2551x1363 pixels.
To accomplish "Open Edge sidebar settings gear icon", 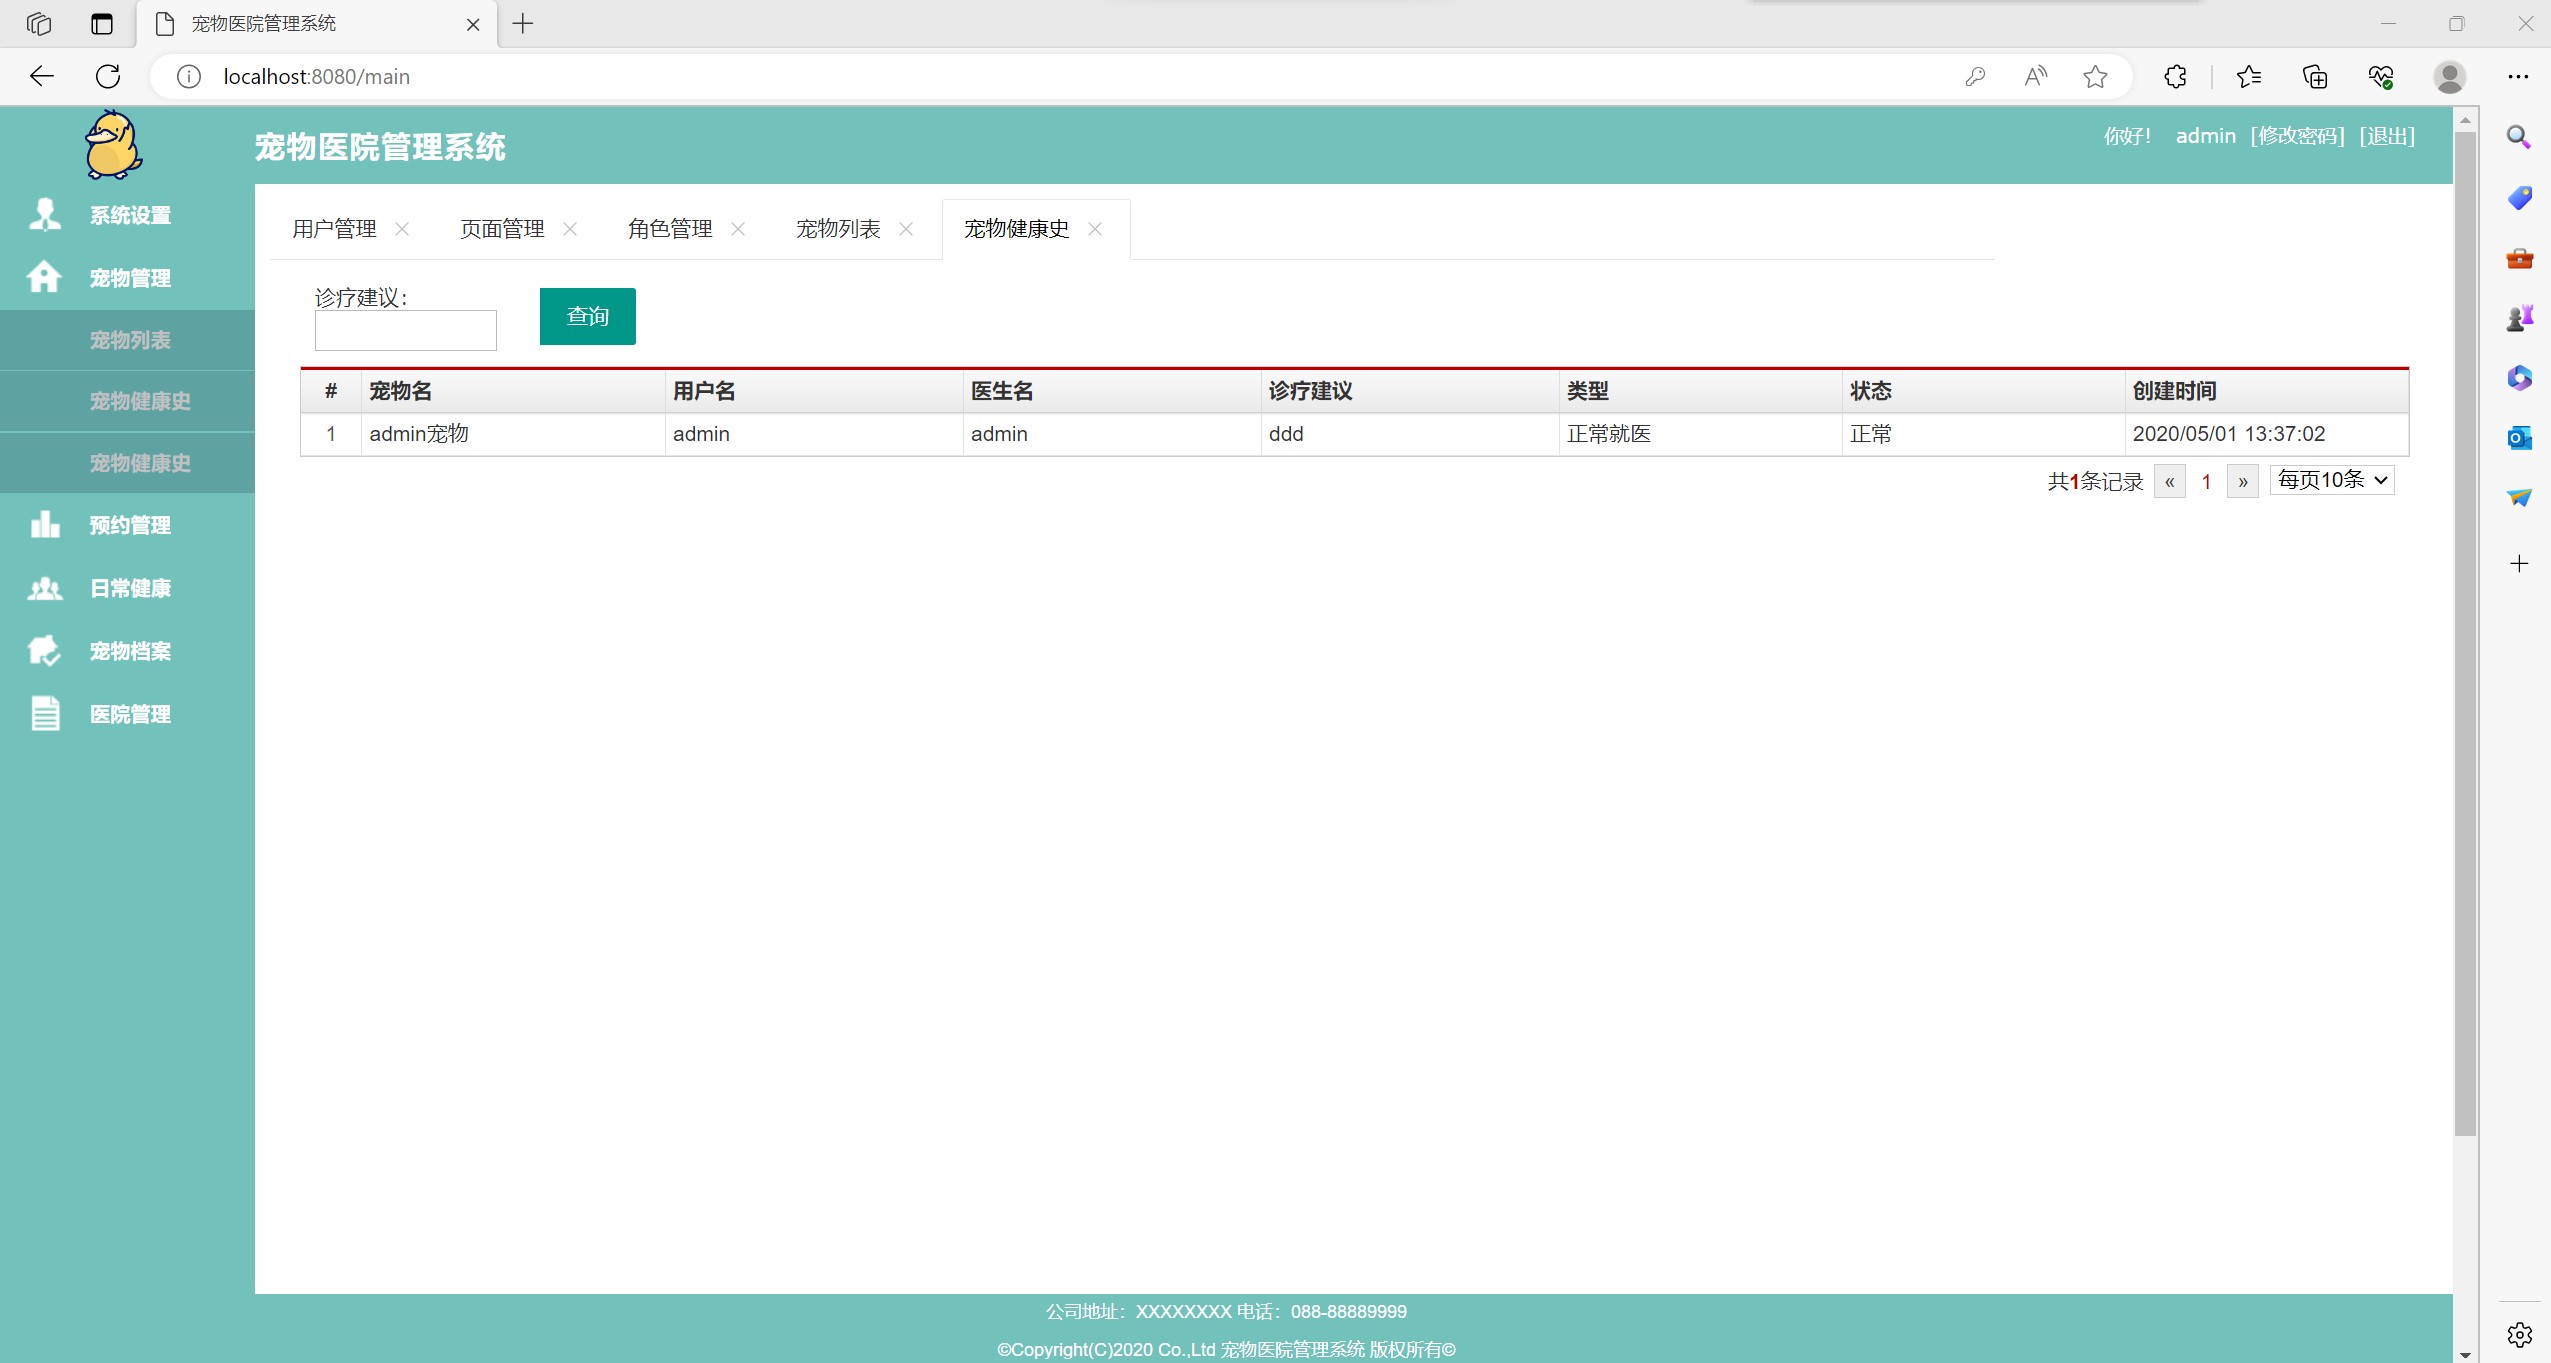I will click(x=2519, y=1334).
